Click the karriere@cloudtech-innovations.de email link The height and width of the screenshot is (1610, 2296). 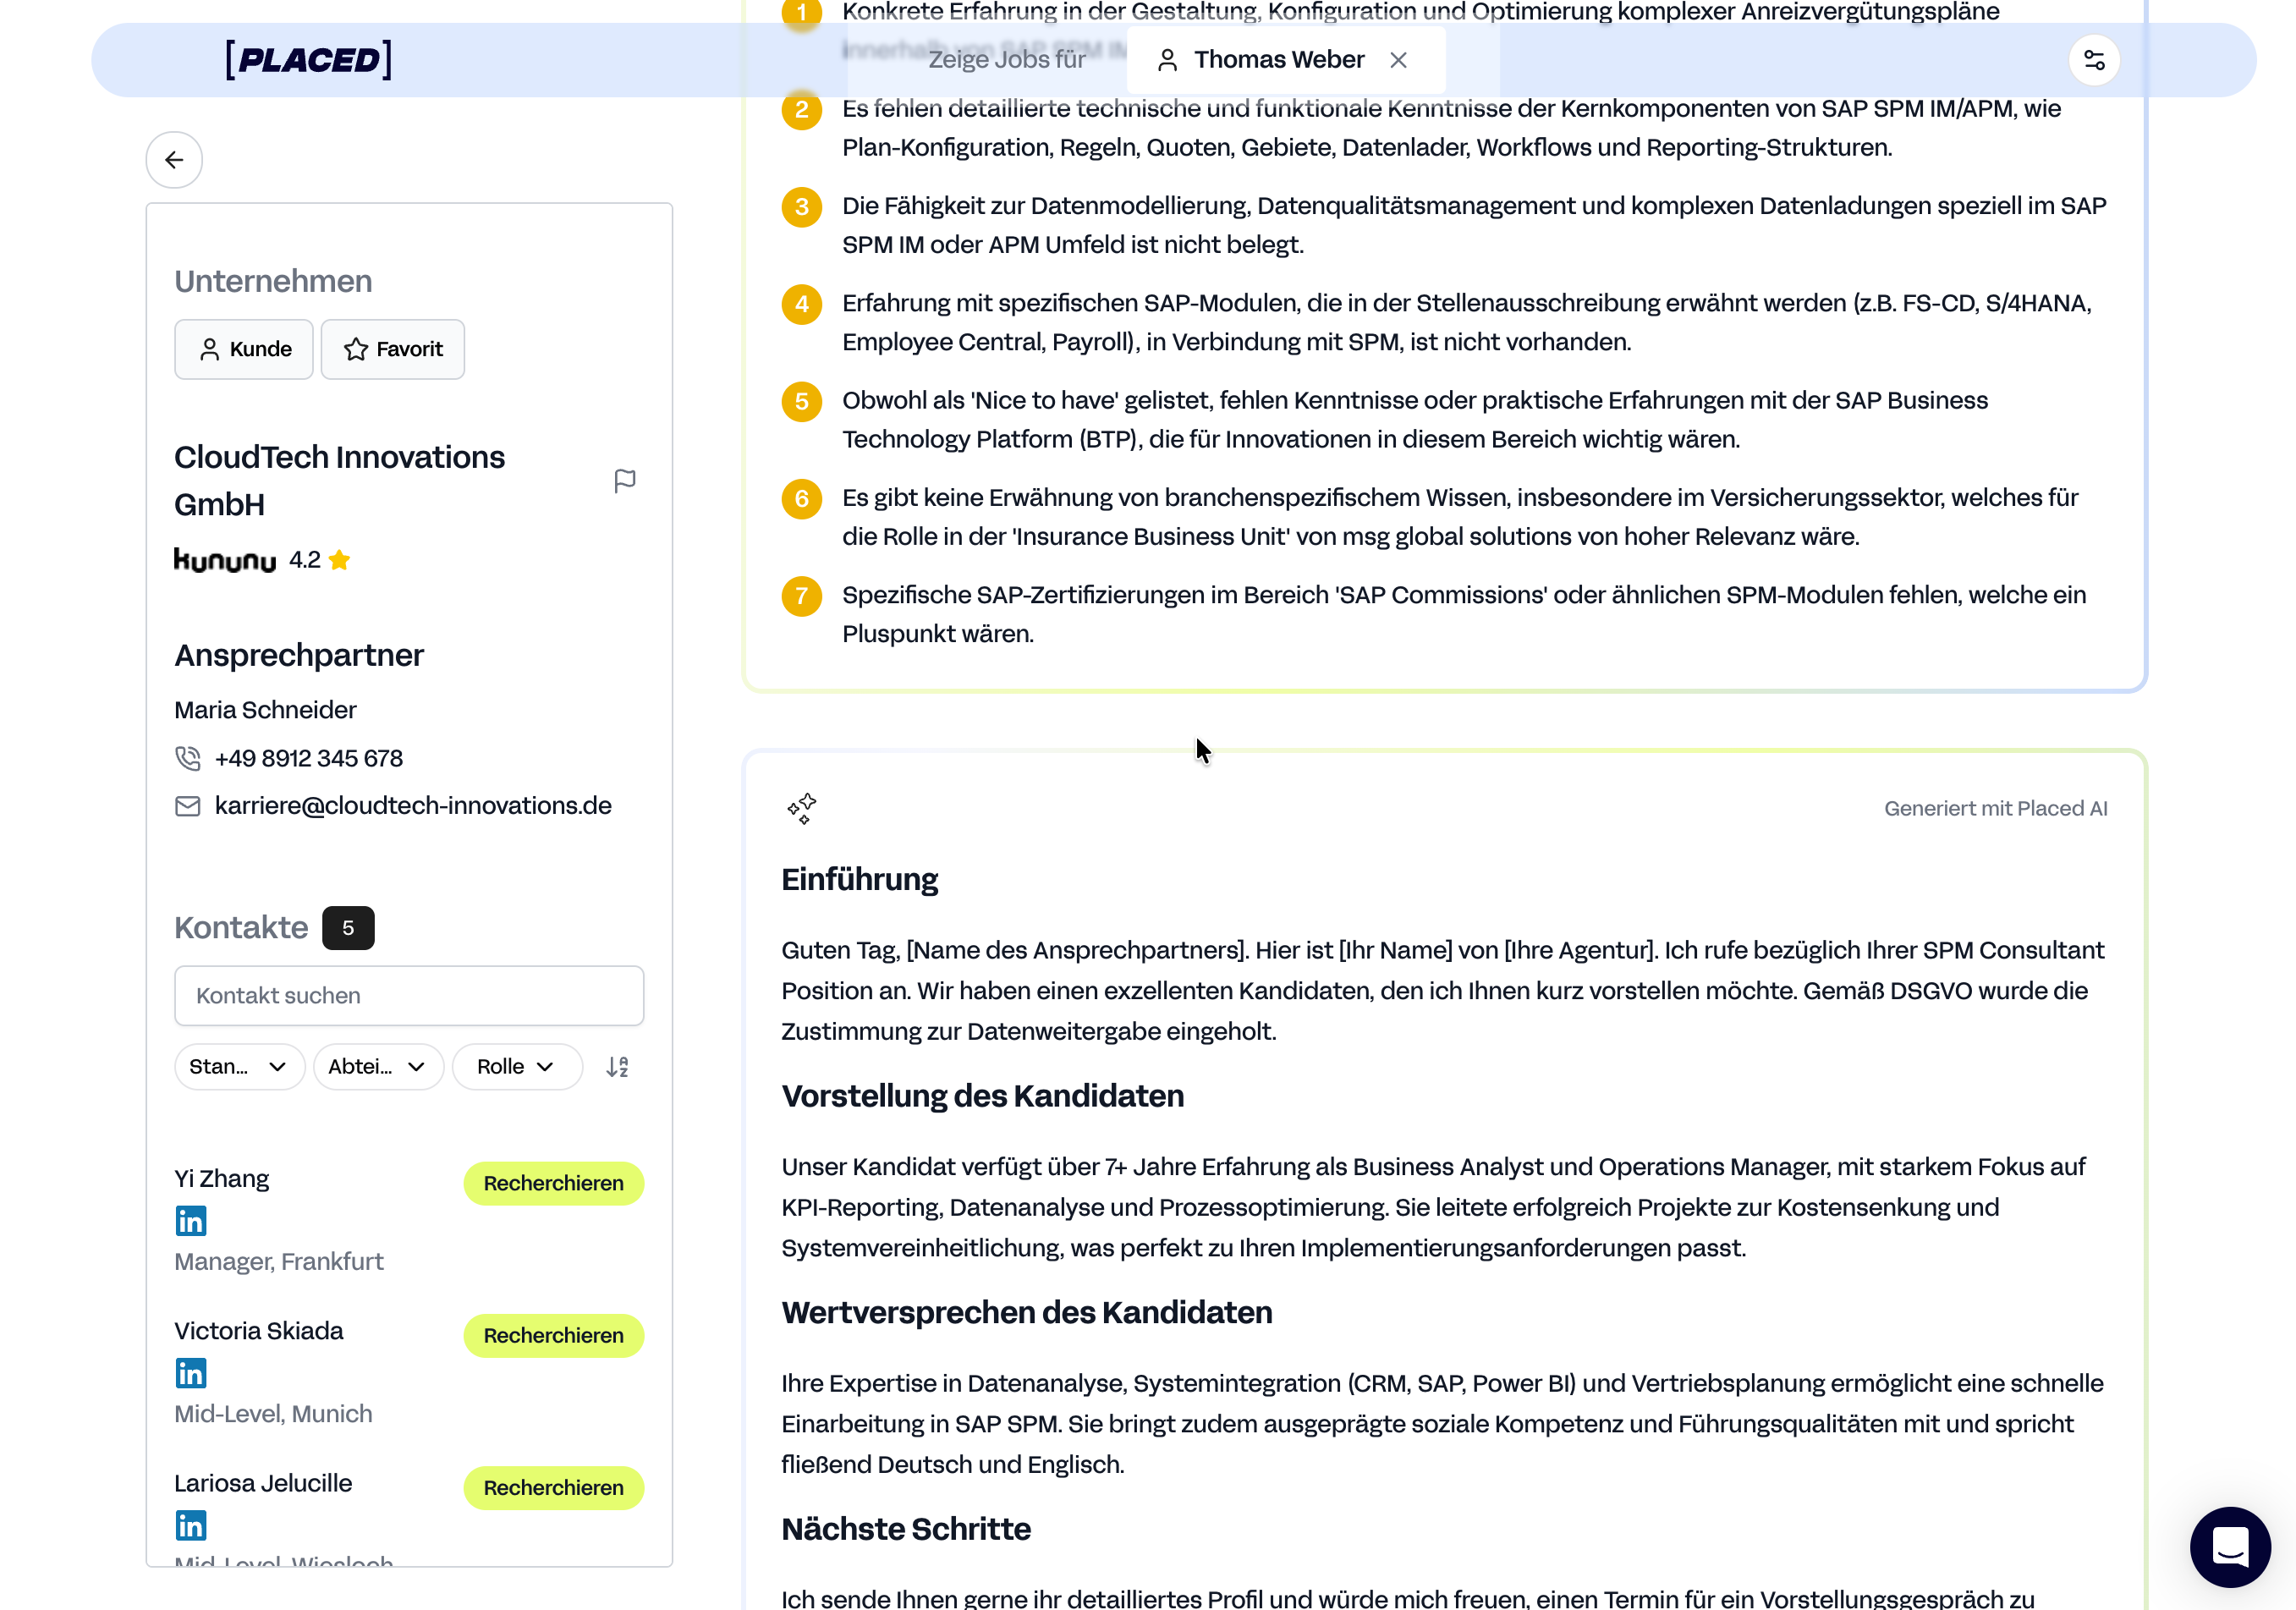click(412, 806)
